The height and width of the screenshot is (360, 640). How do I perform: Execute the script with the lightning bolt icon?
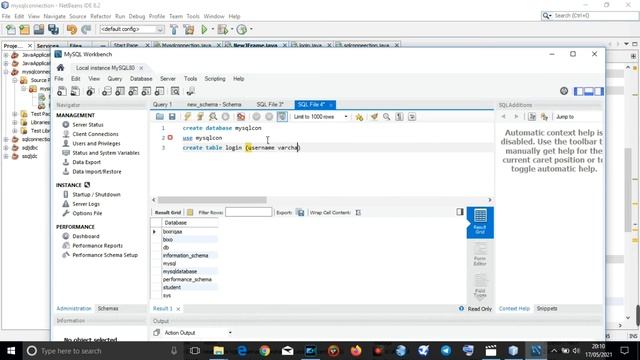point(187,117)
